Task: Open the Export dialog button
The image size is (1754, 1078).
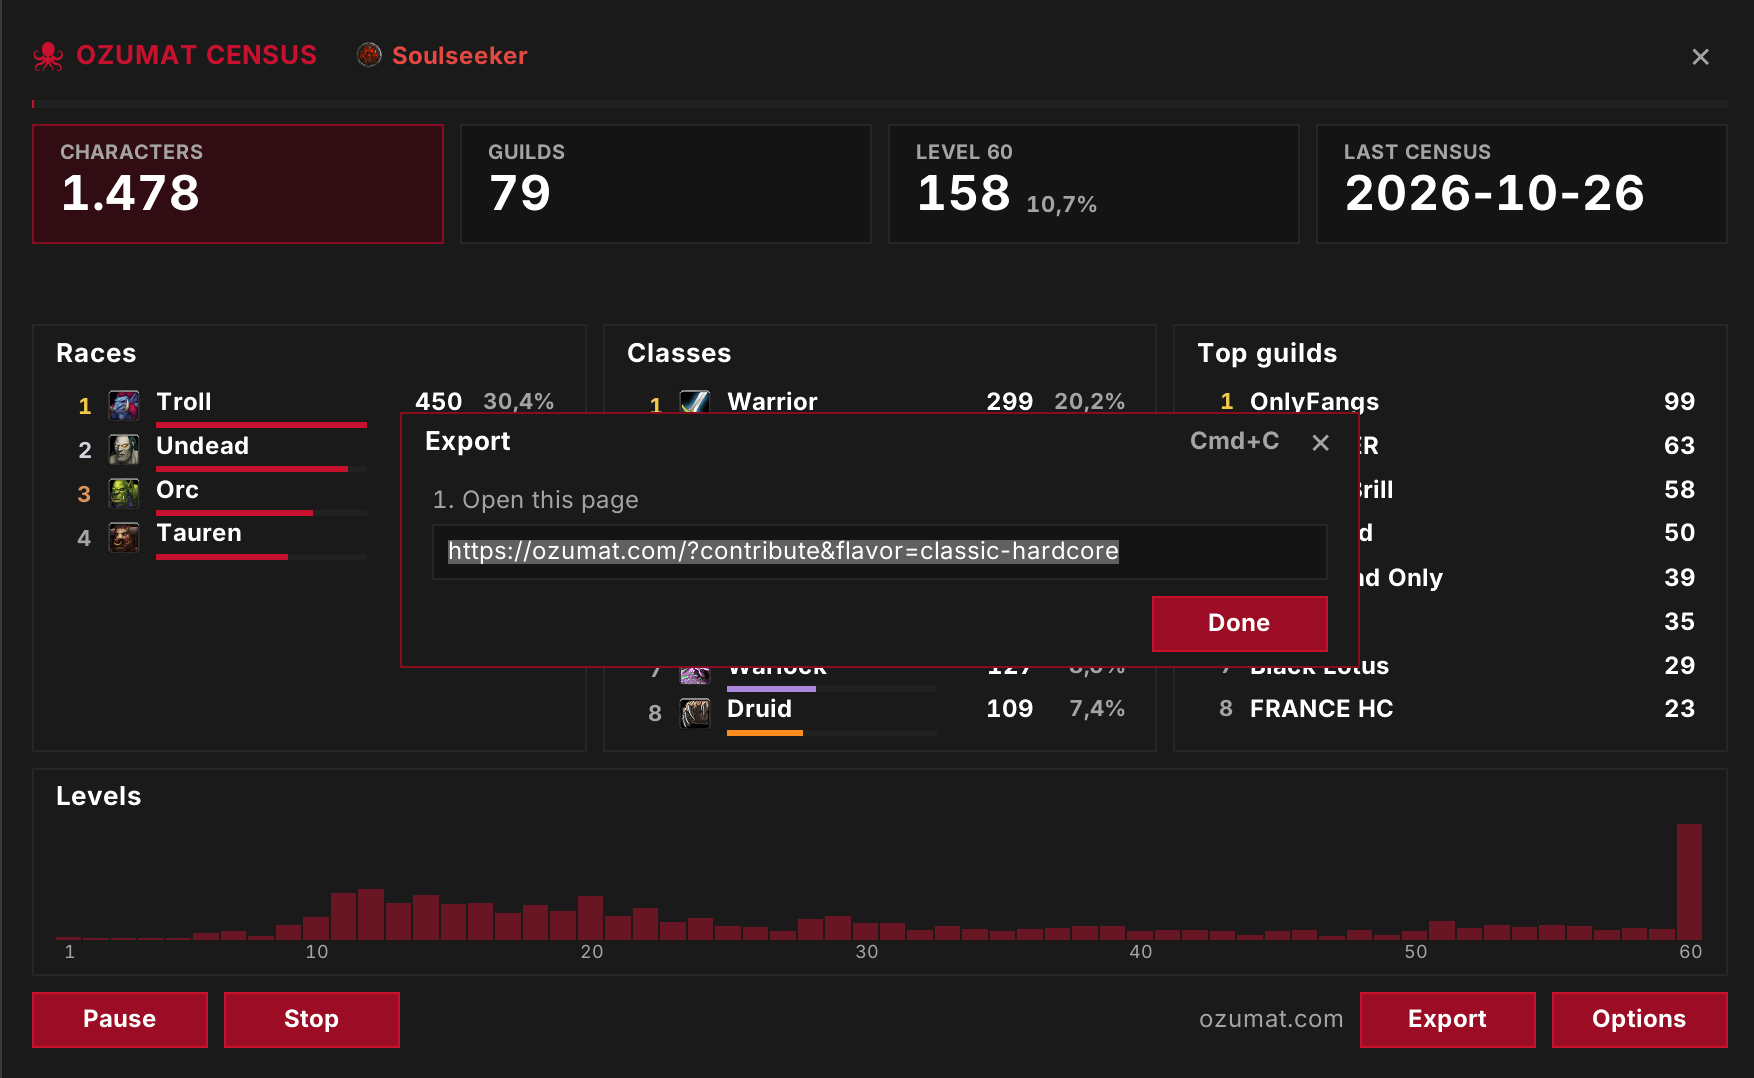Action: [1448, 1020]
